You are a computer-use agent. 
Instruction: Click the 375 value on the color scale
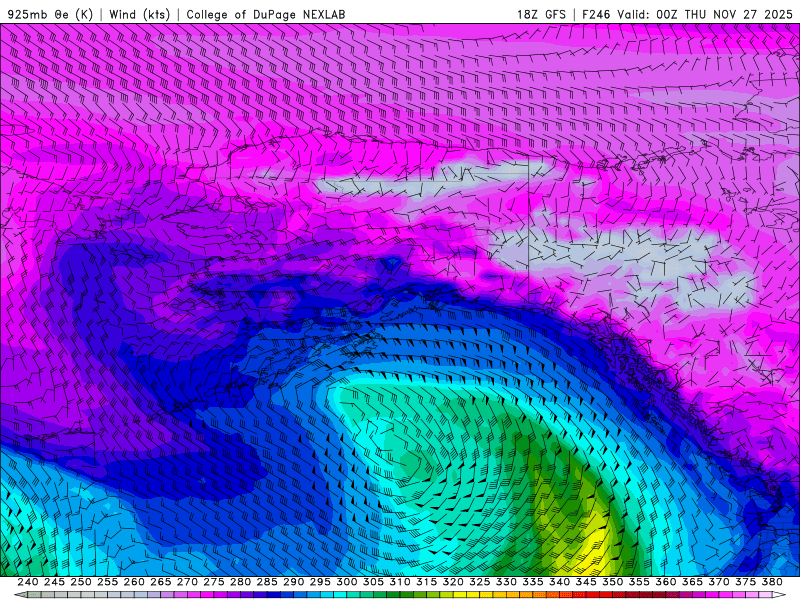point(745,582)
